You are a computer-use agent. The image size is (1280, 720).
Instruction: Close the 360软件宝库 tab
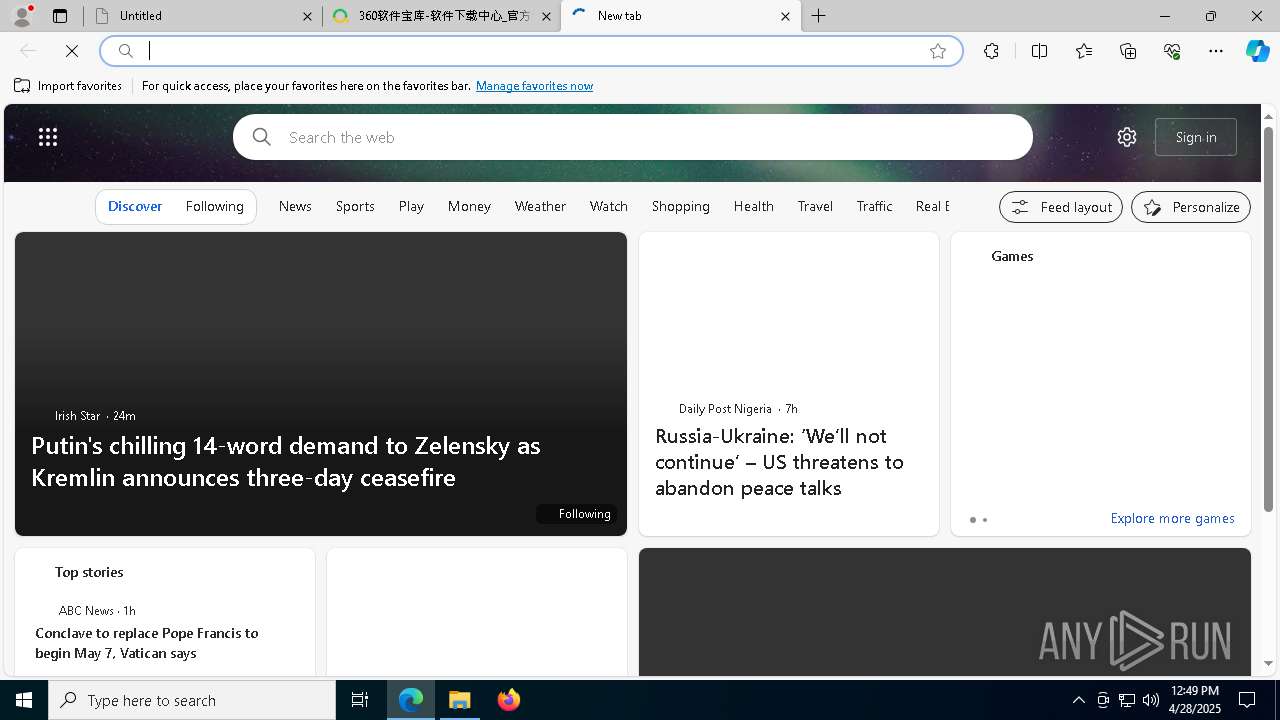click(x=546, y=16)
